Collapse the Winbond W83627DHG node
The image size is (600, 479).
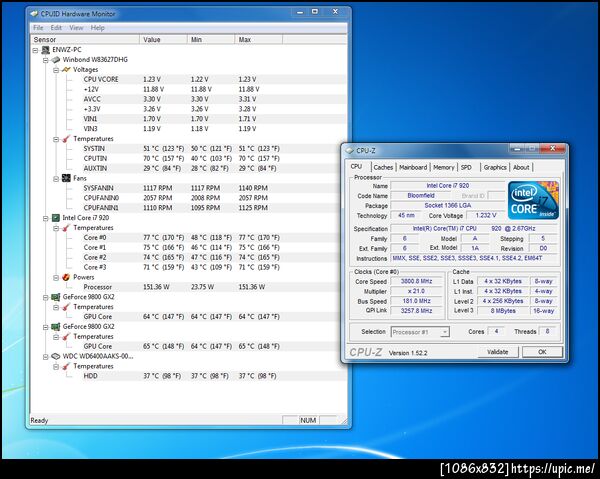point(46,60)
